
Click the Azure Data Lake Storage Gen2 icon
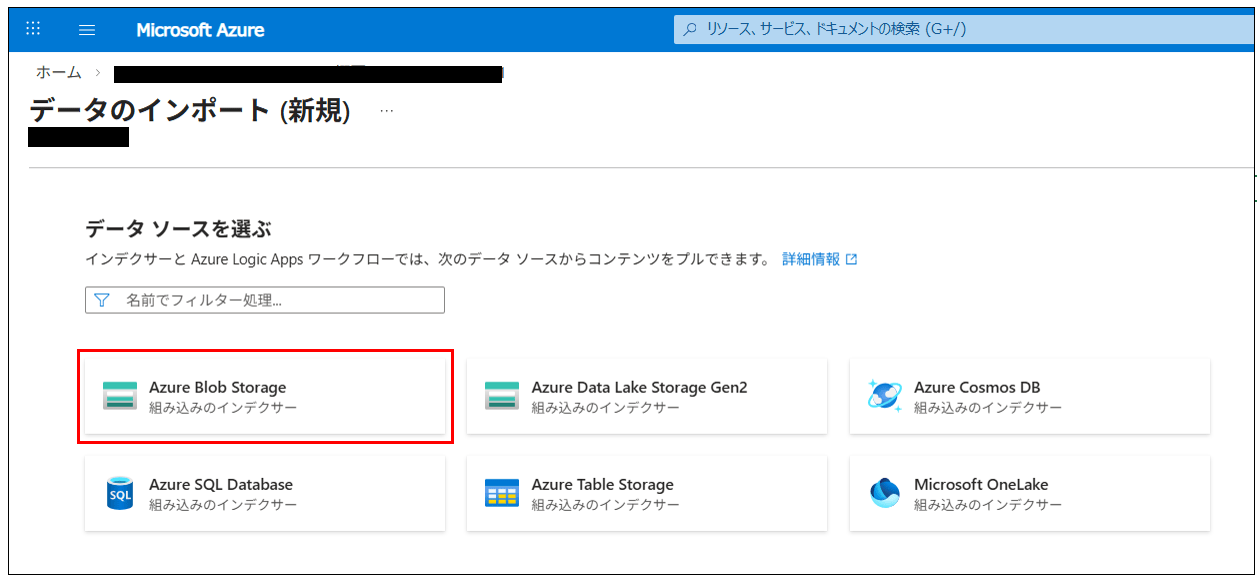(502, 396)
